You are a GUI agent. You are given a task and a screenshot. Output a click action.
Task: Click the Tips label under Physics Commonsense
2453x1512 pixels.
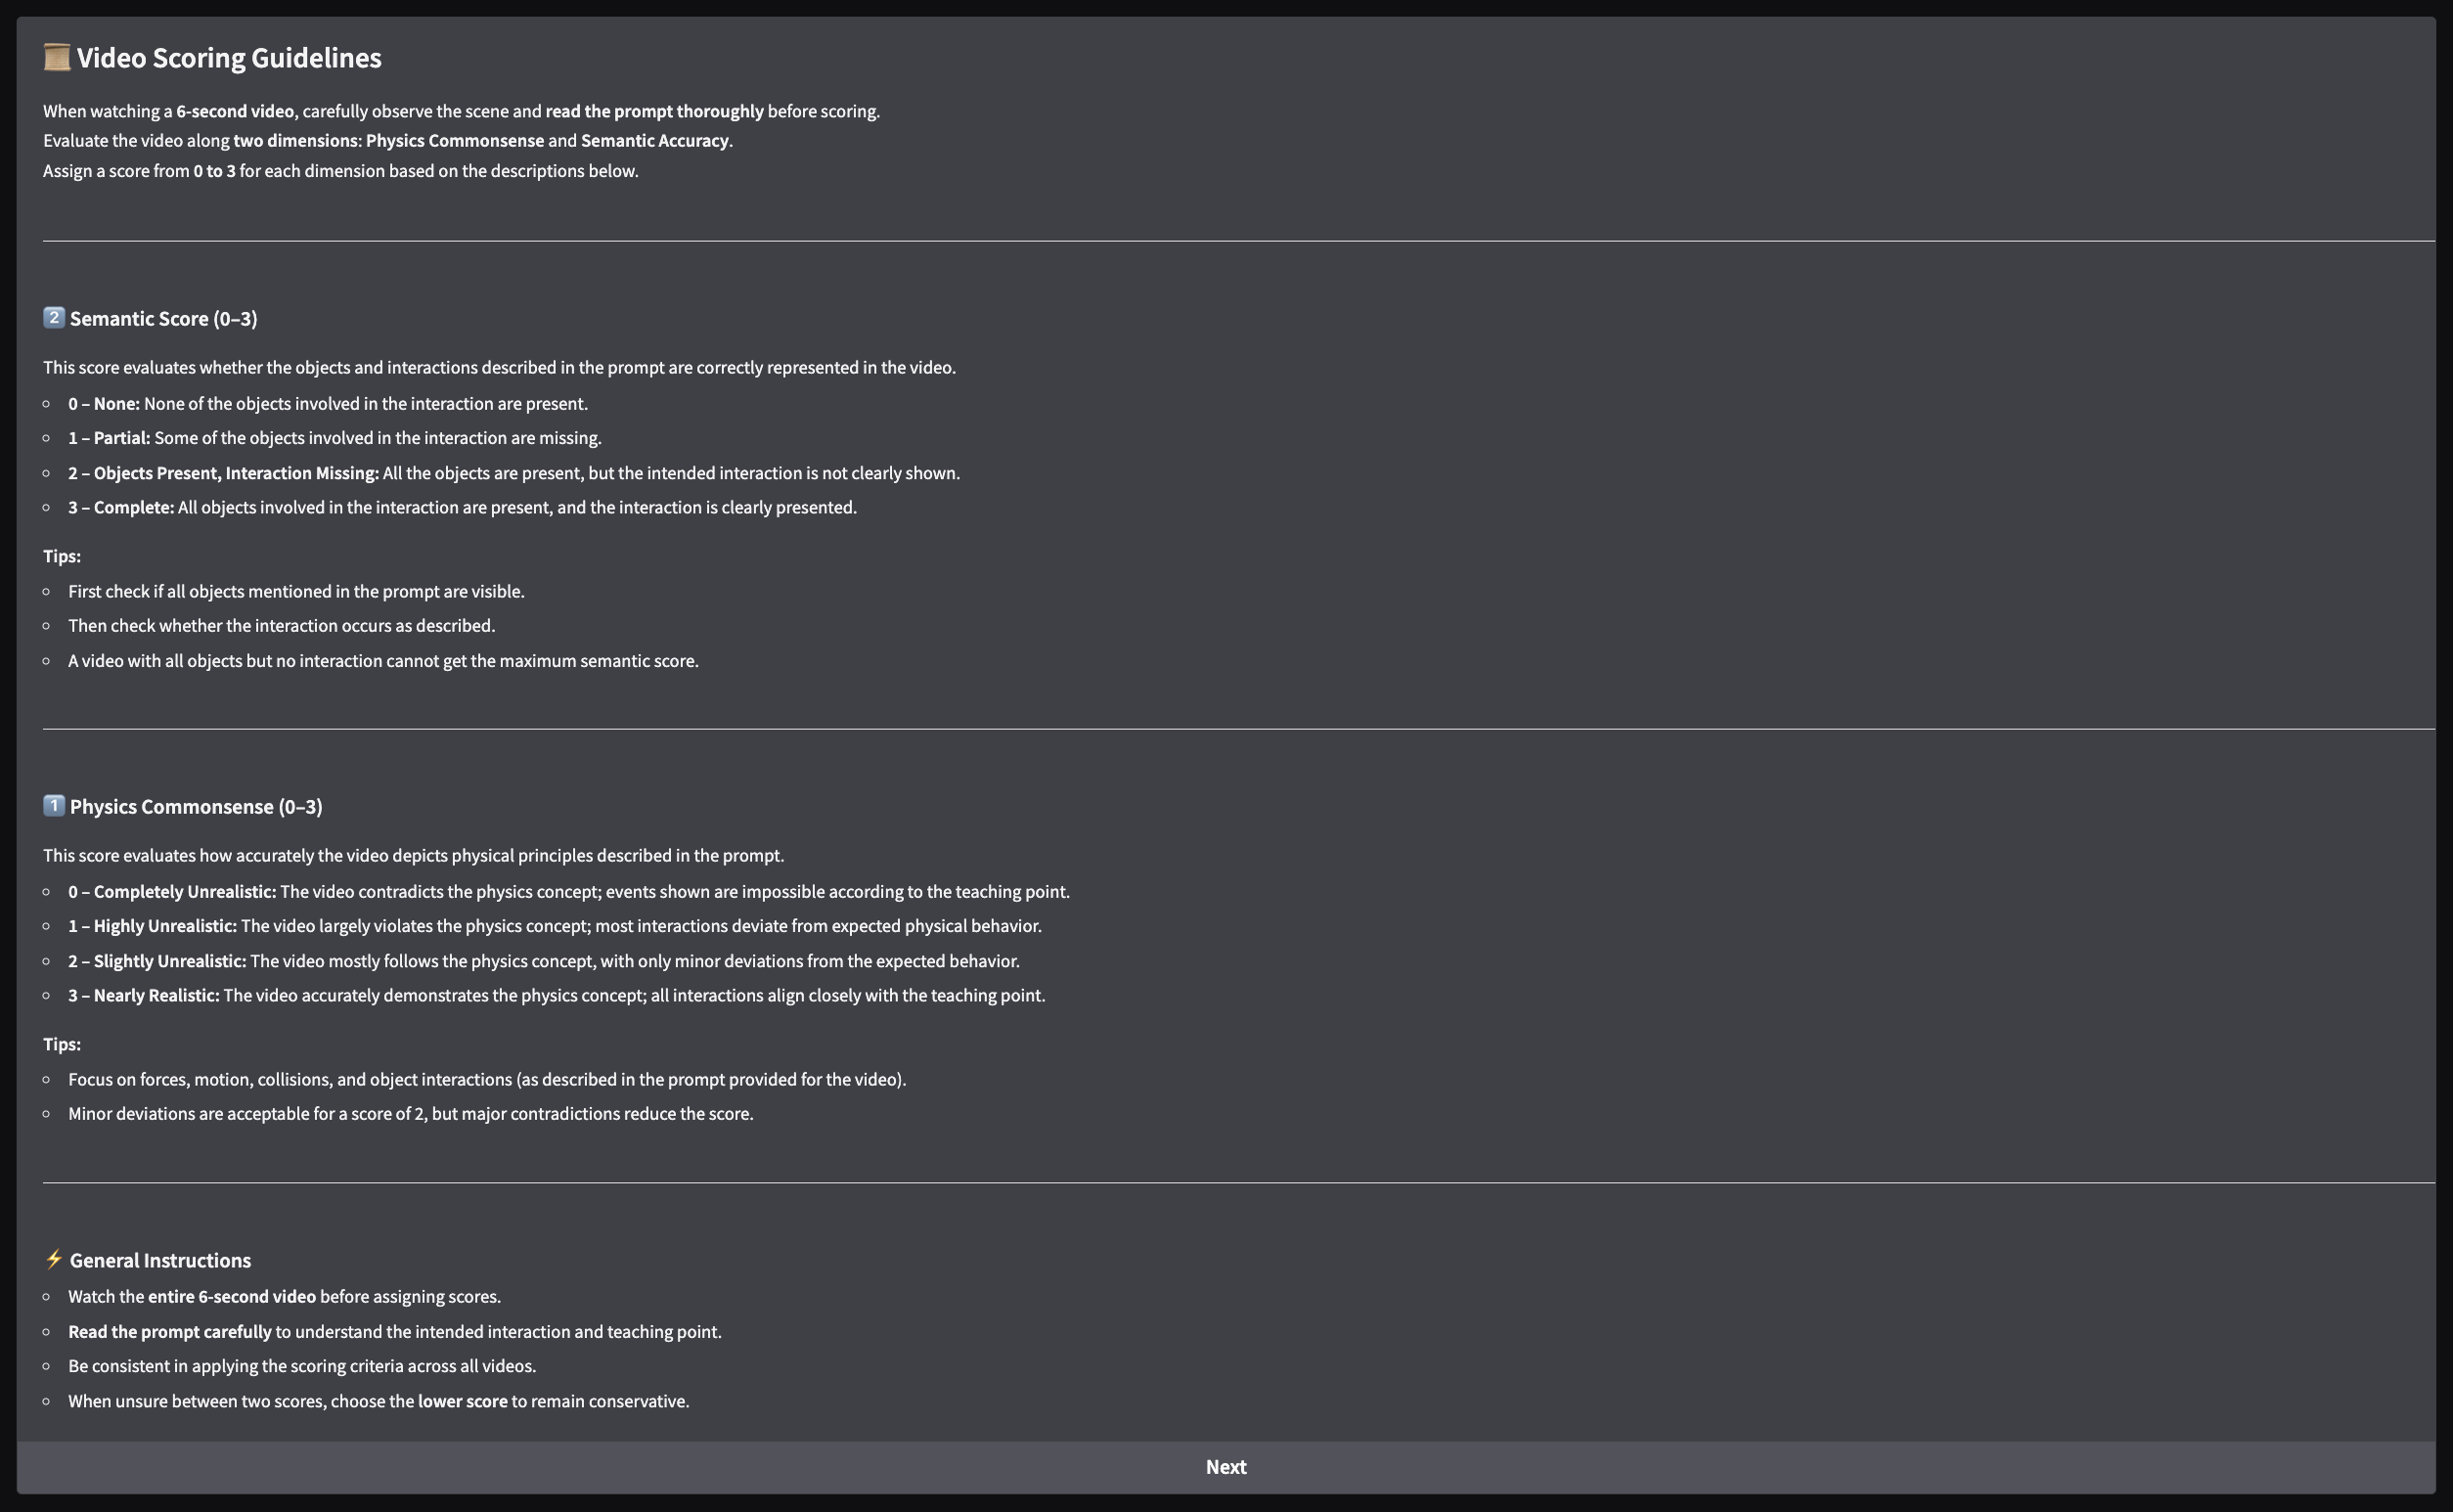pyautogui.click(x=62, y=1044)
